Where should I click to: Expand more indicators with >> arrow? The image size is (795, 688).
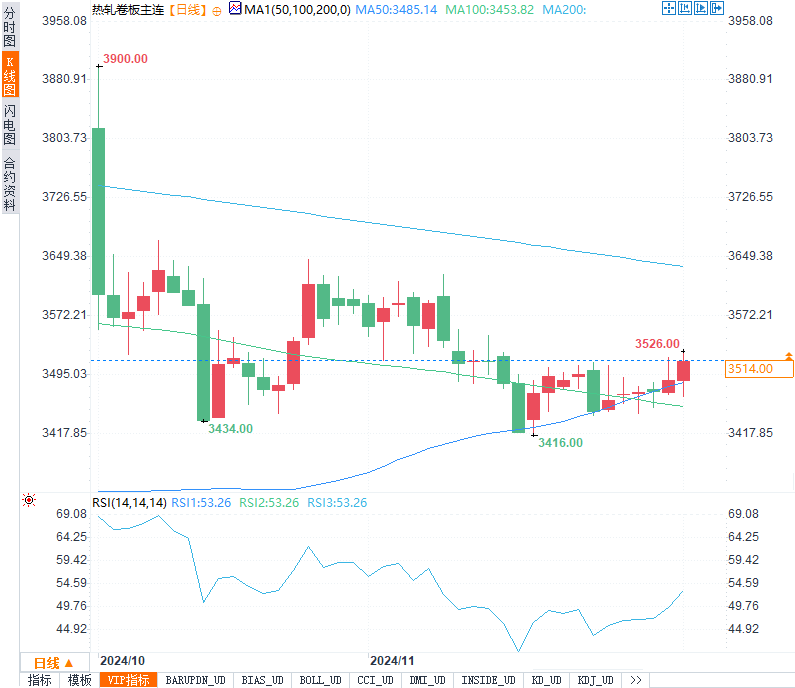(636, 680)
